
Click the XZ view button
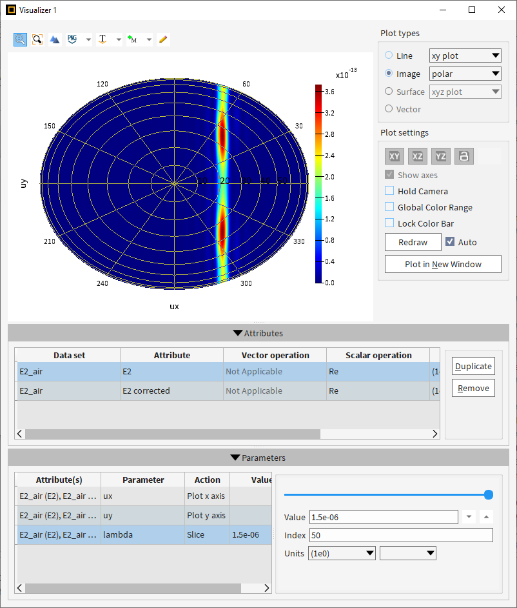pyautogui.click(x=417, y=156)
